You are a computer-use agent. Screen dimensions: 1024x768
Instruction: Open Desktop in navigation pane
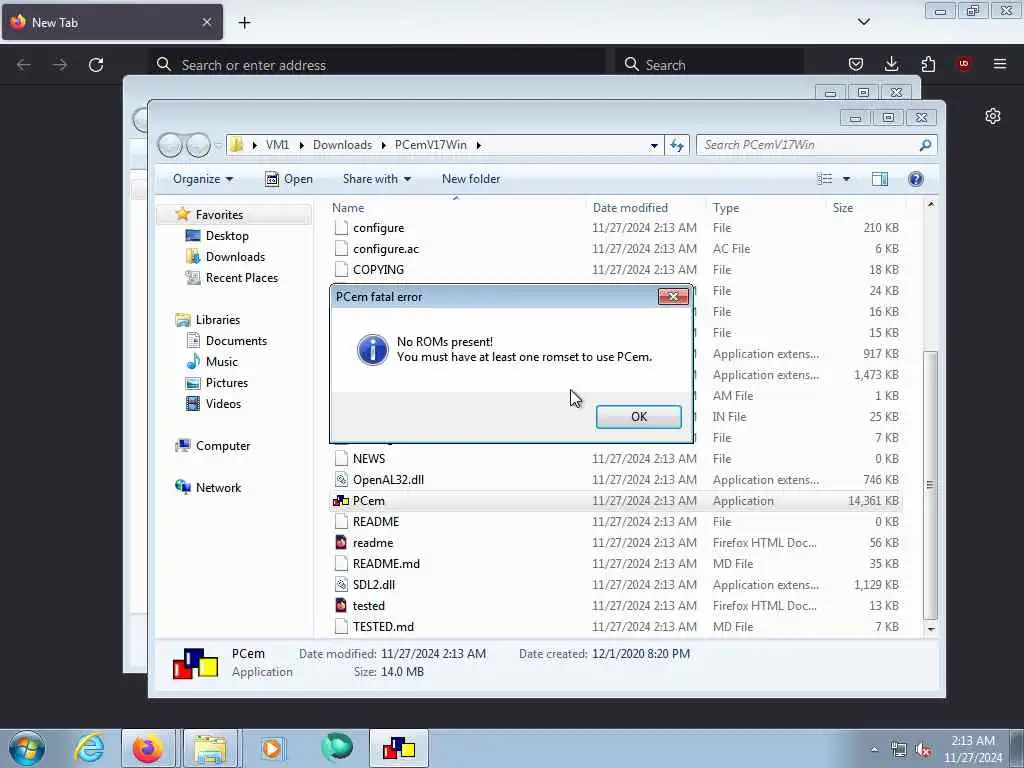[x=227, y=236]
